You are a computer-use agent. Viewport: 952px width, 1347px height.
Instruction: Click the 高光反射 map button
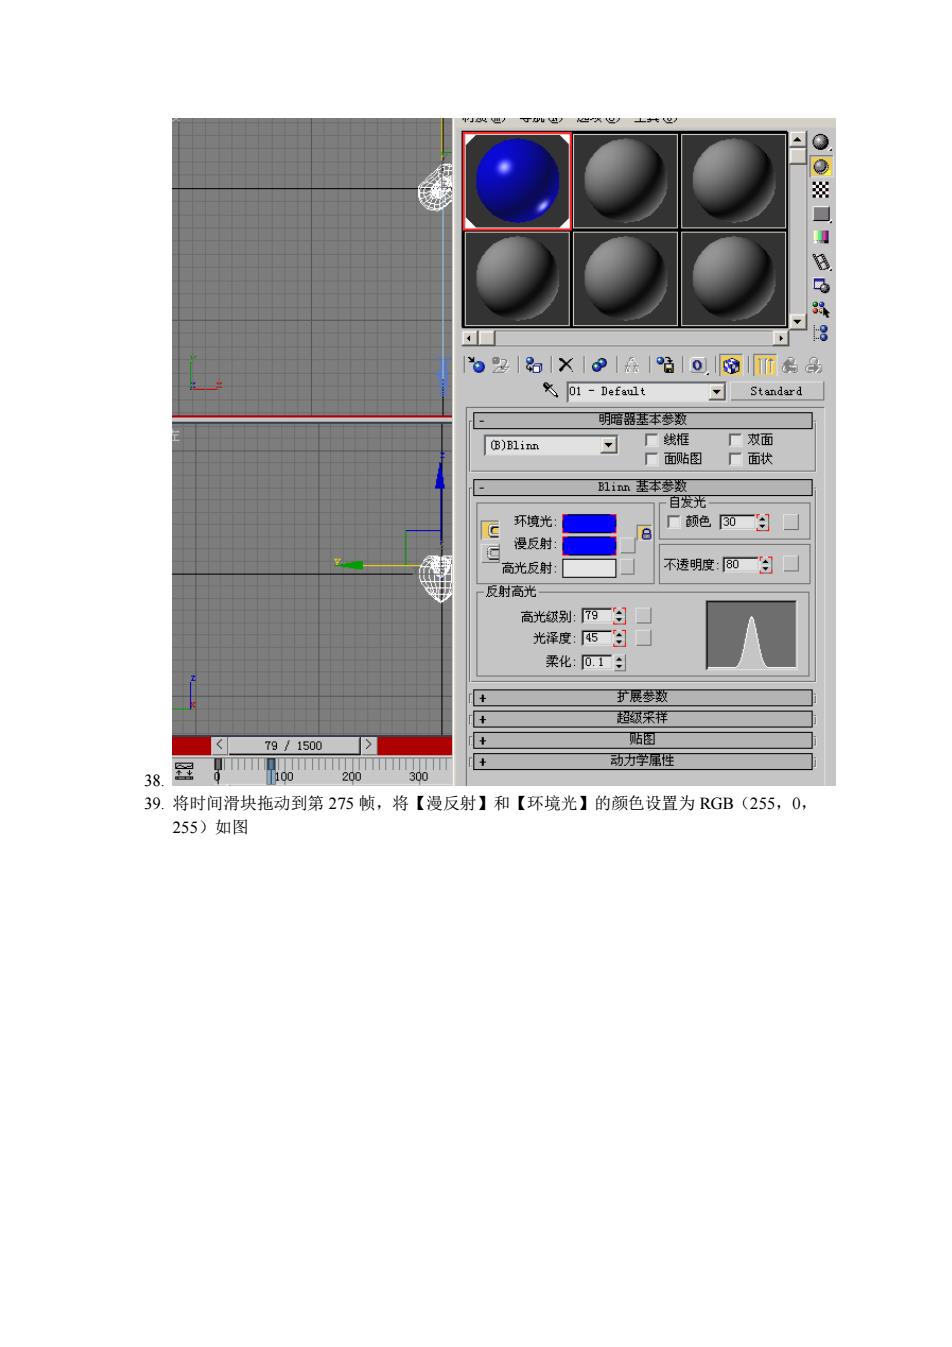[x=627, y=567]
